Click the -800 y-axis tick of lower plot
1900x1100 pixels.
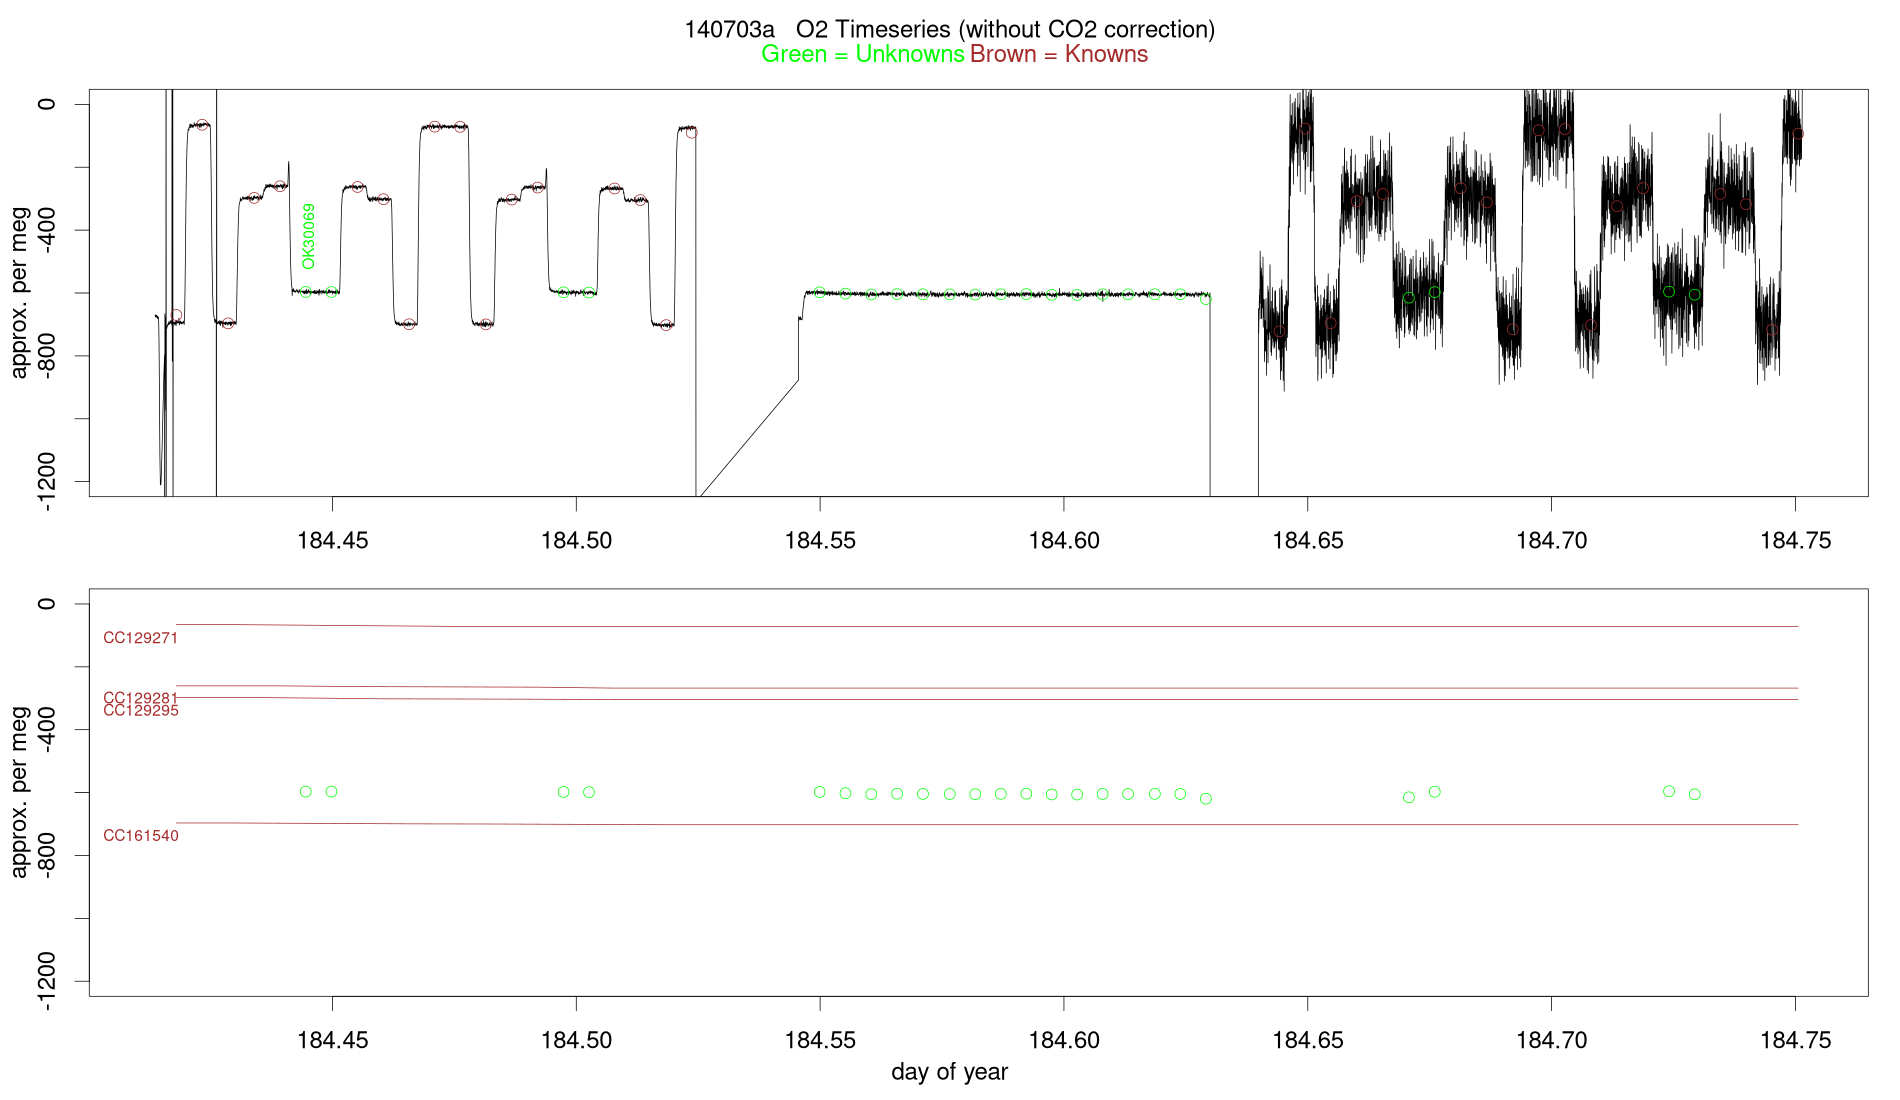(x=46, y=856)
